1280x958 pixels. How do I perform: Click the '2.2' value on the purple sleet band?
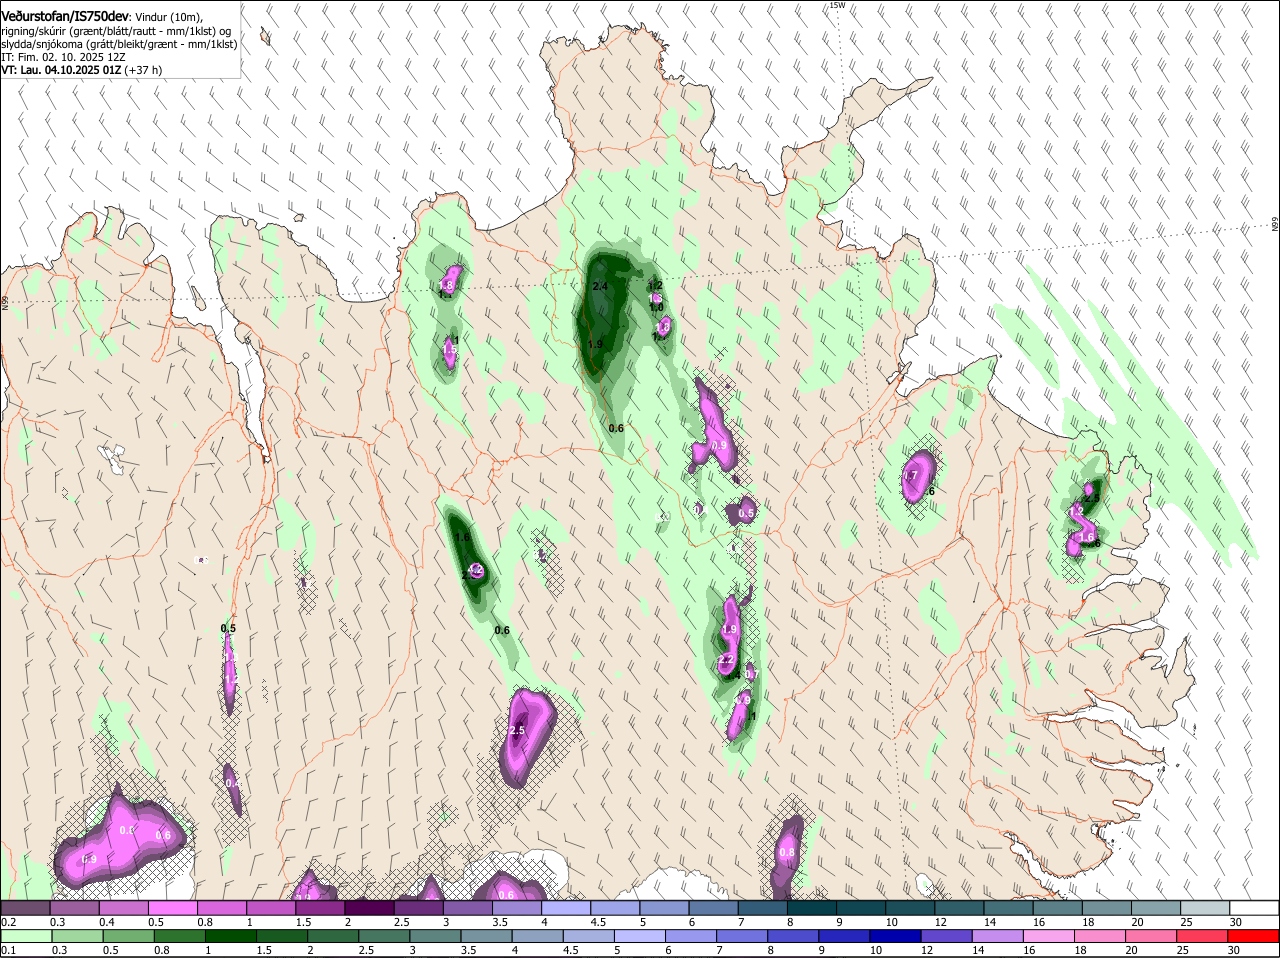[x=727, y=660]
